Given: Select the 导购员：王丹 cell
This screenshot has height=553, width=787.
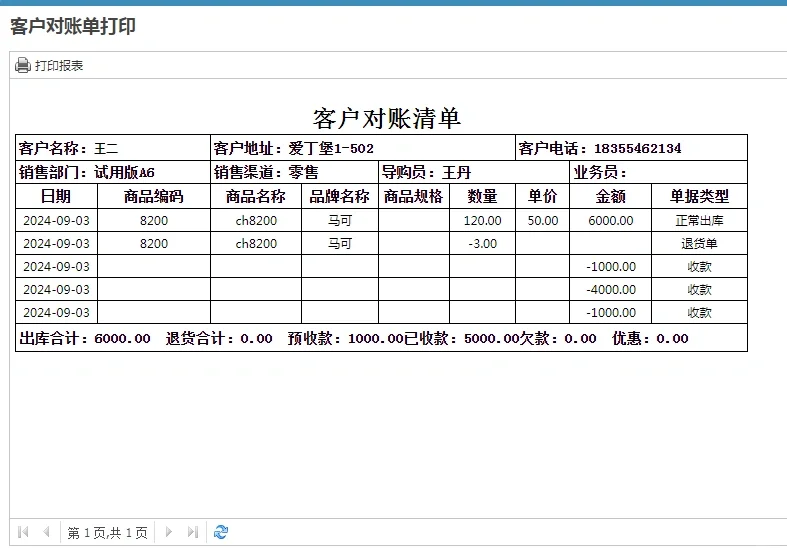Looking at the screenshot, I should (x=474, y=172).
